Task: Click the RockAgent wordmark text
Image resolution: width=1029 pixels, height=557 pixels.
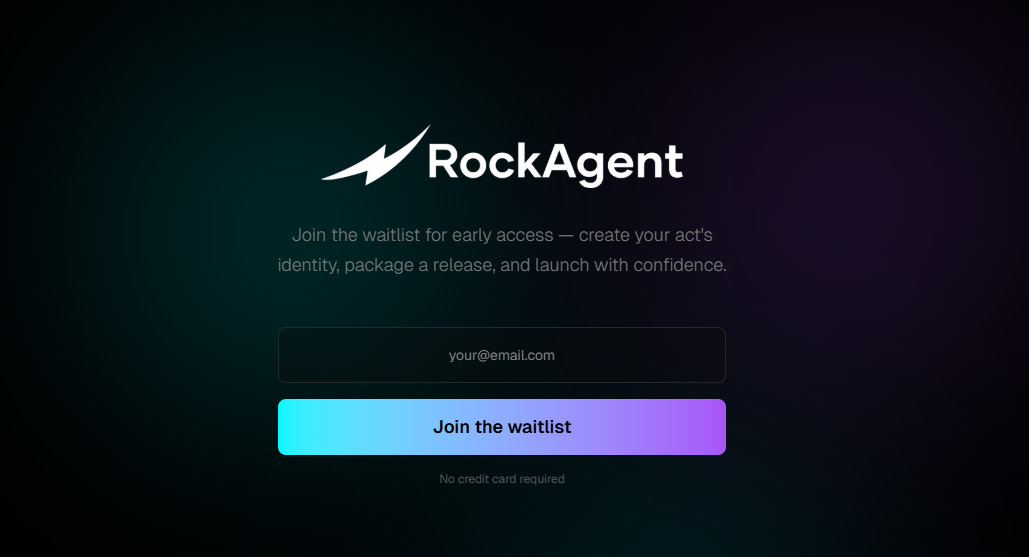Action: click(555, 163)
